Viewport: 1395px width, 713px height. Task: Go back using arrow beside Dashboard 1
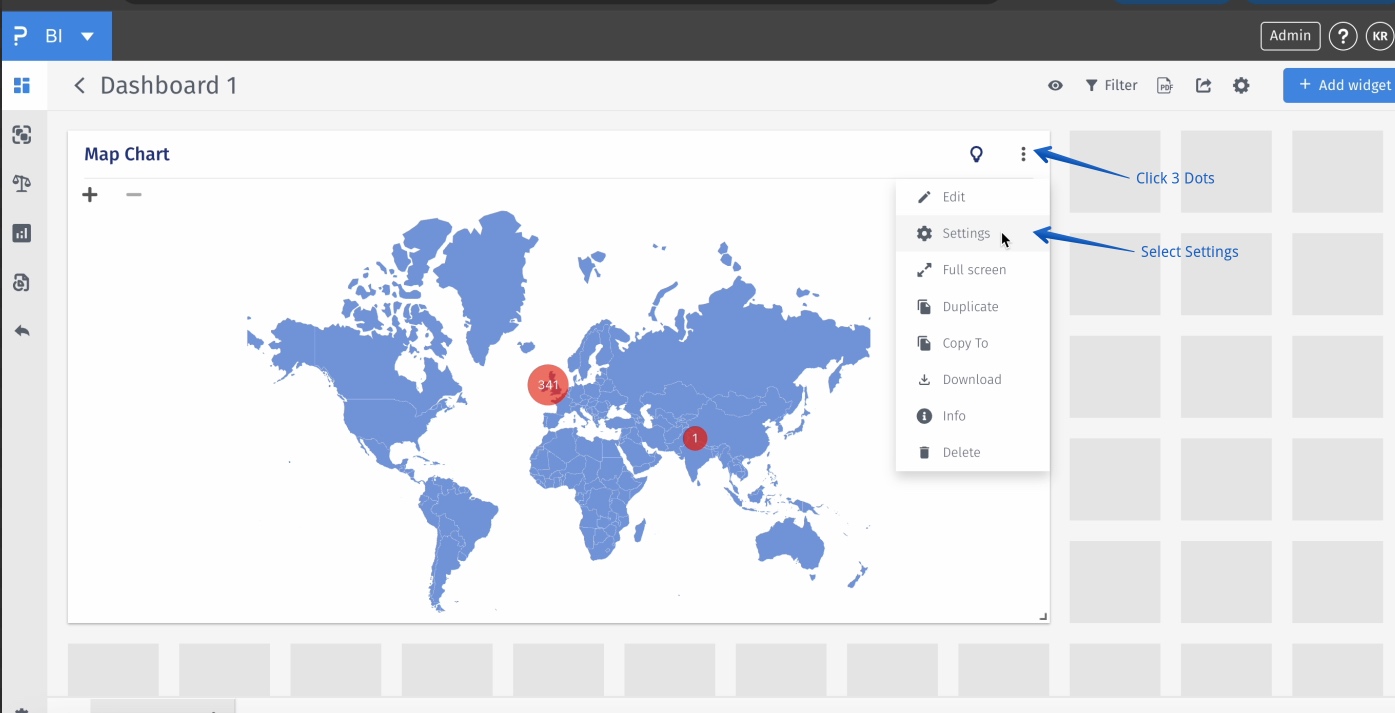[80, 86]
